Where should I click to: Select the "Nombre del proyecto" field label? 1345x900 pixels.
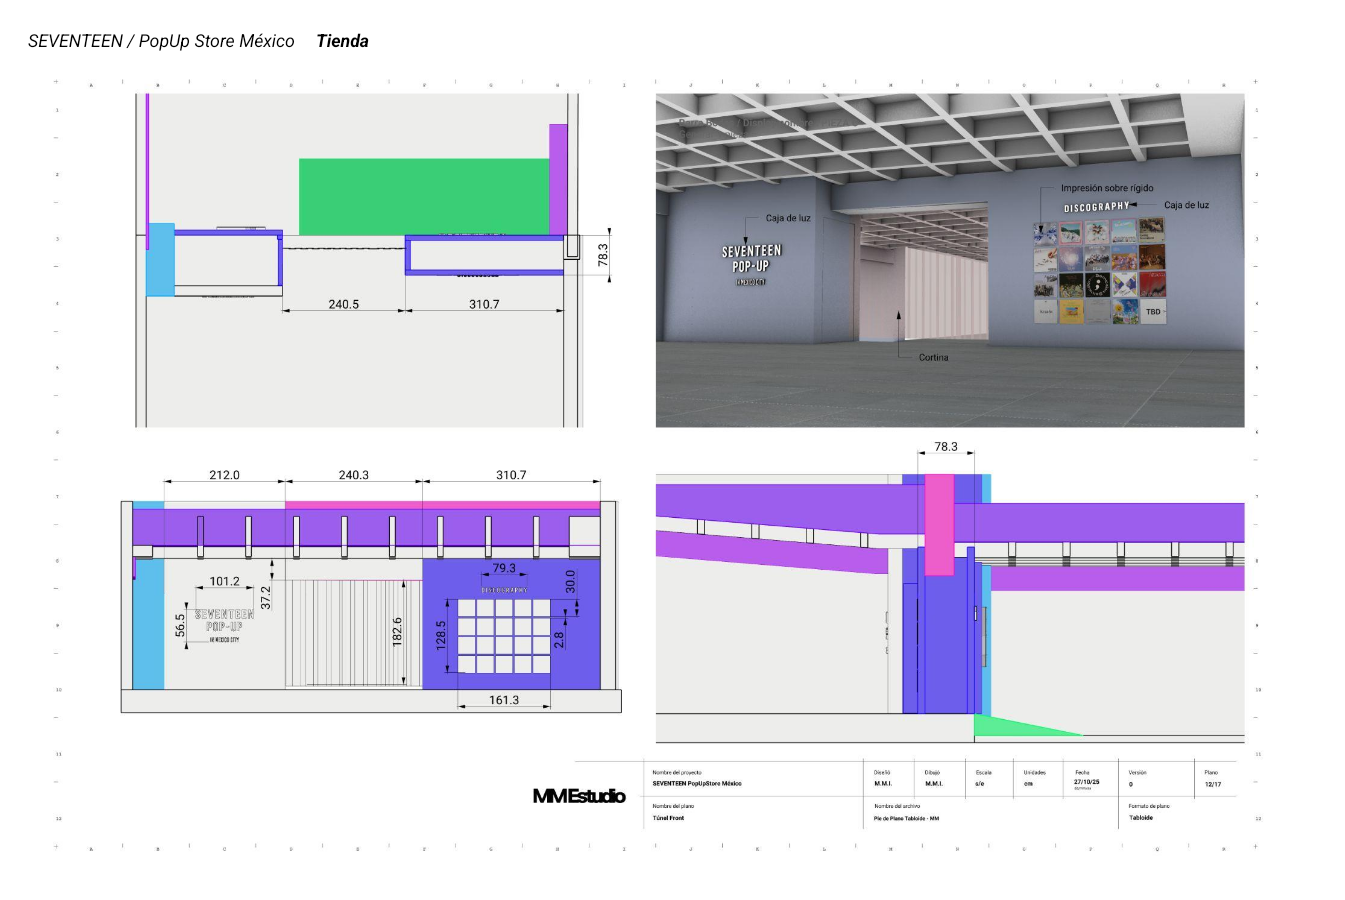tap(677, 772)
